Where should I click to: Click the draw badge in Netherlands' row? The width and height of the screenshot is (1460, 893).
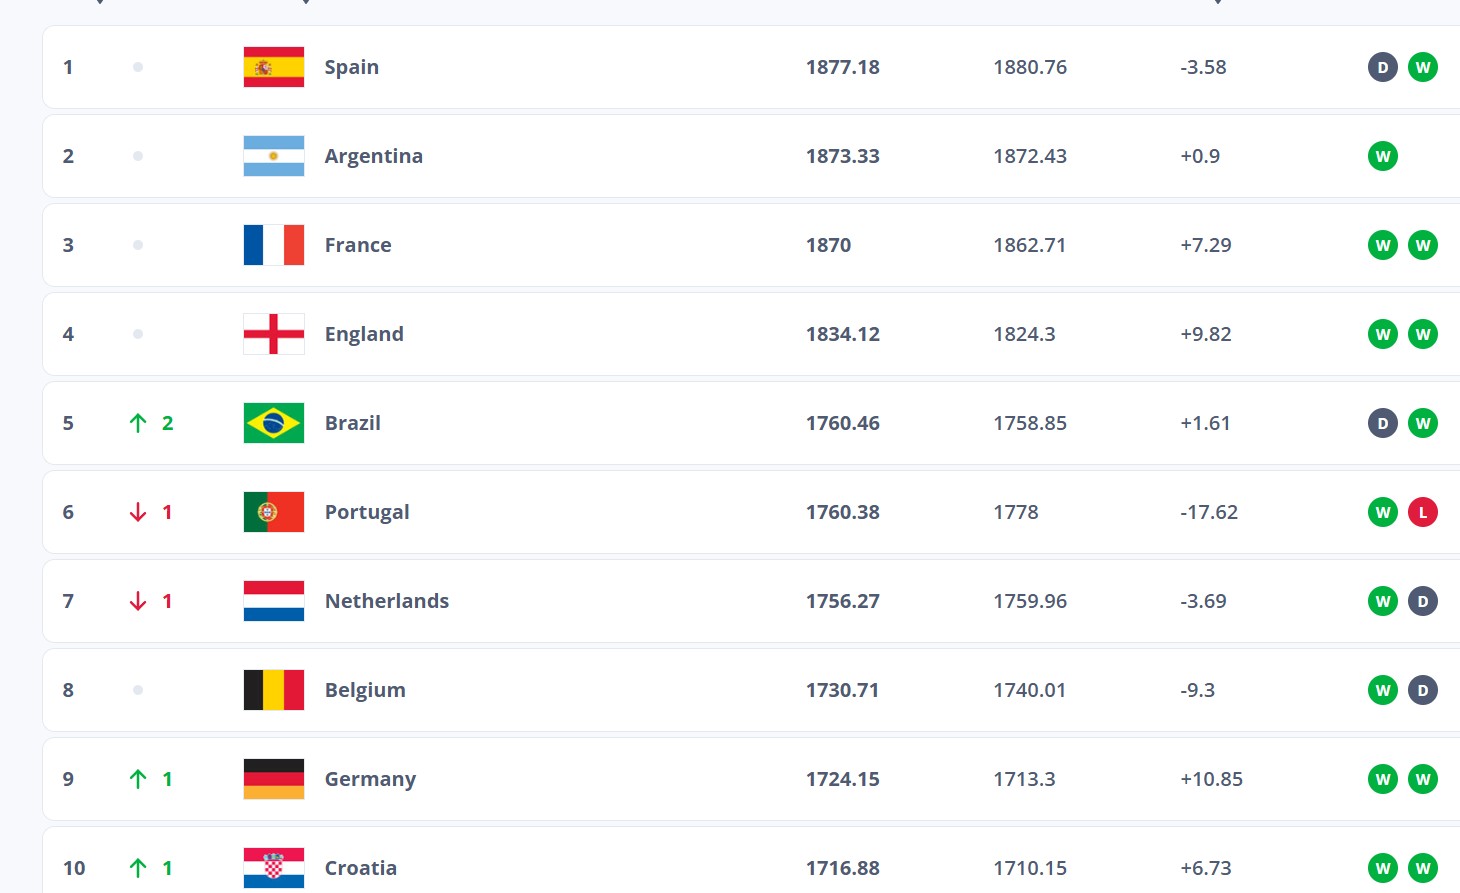(1422, 601)
